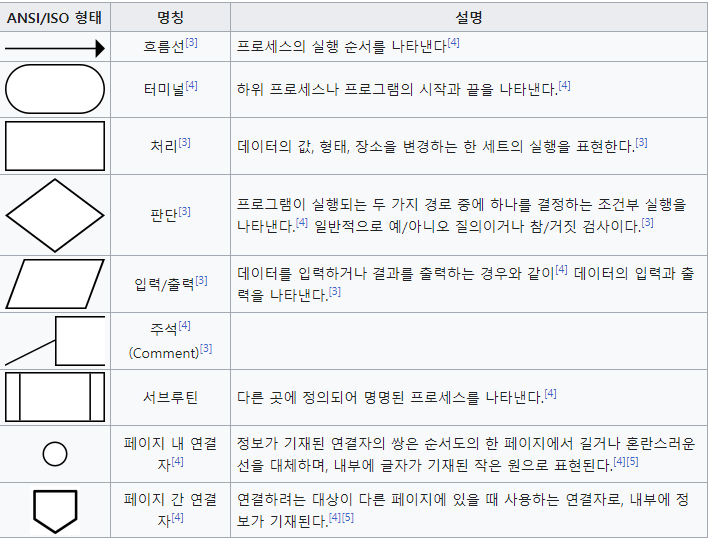
Task: Click the subroutine double-barred rectangle image
Action: [x=55, y=397]
